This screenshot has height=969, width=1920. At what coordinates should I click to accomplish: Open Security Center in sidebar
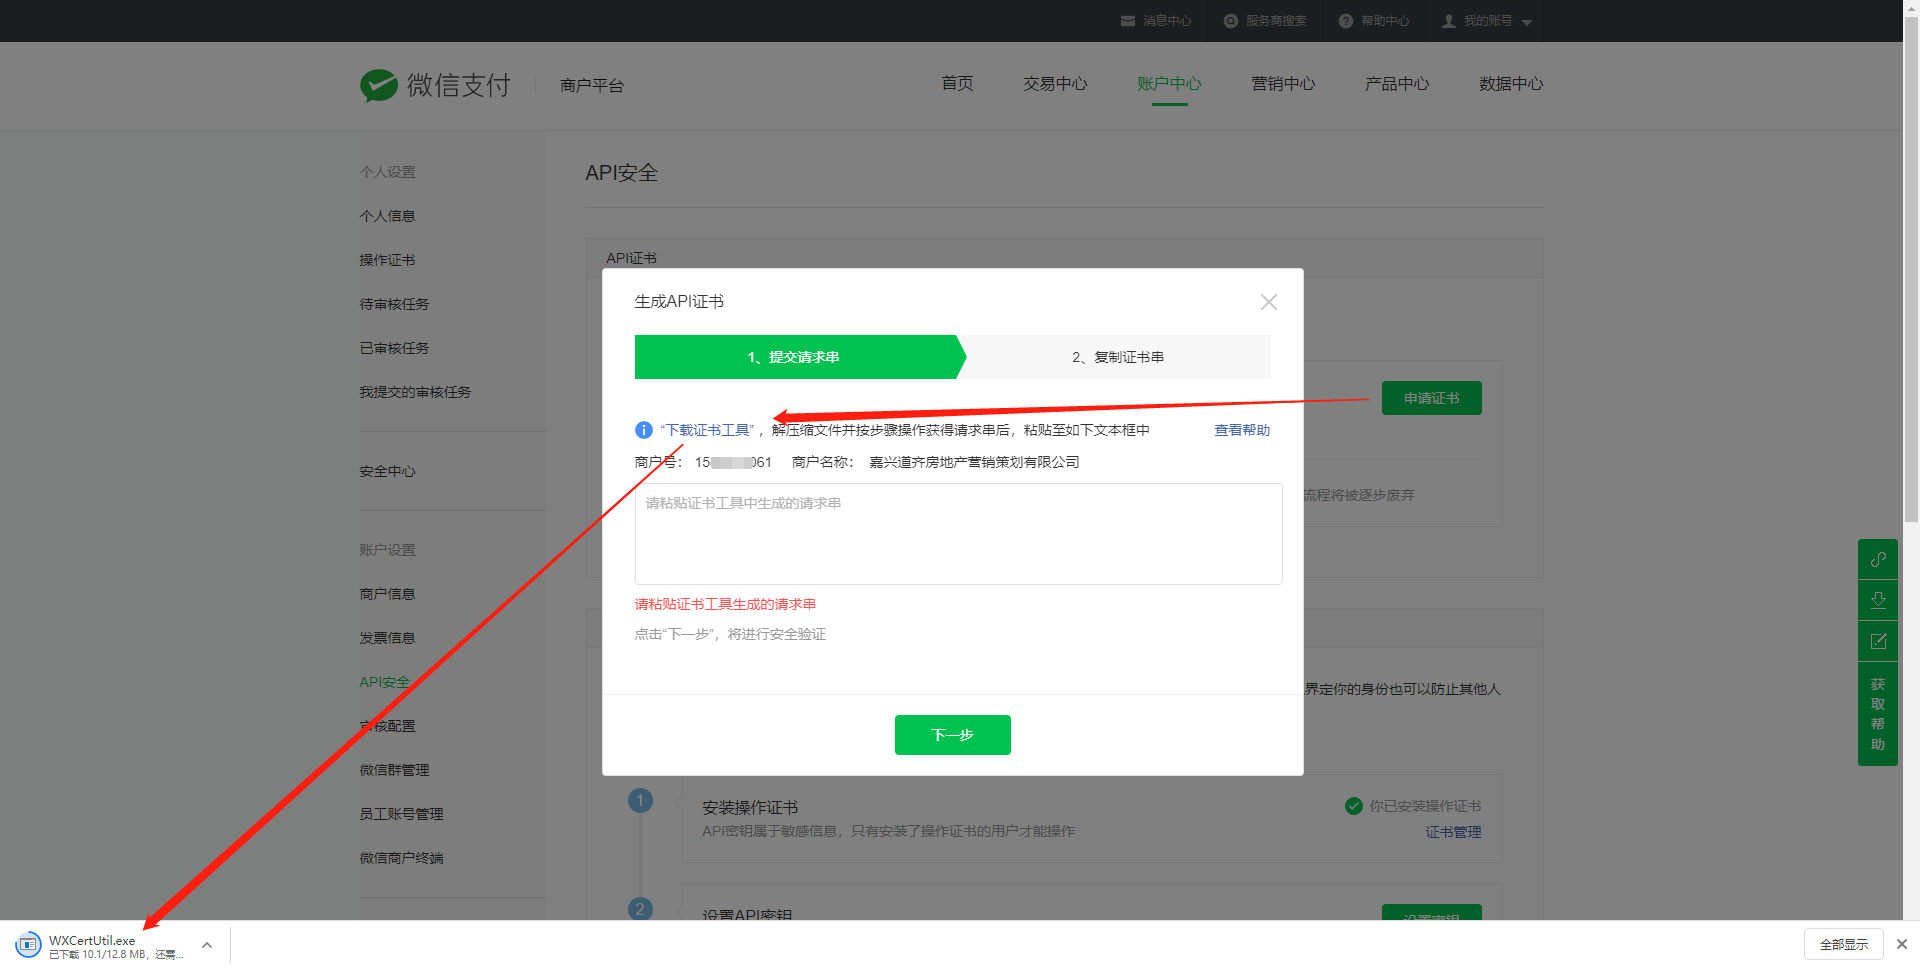coord(387,471)
